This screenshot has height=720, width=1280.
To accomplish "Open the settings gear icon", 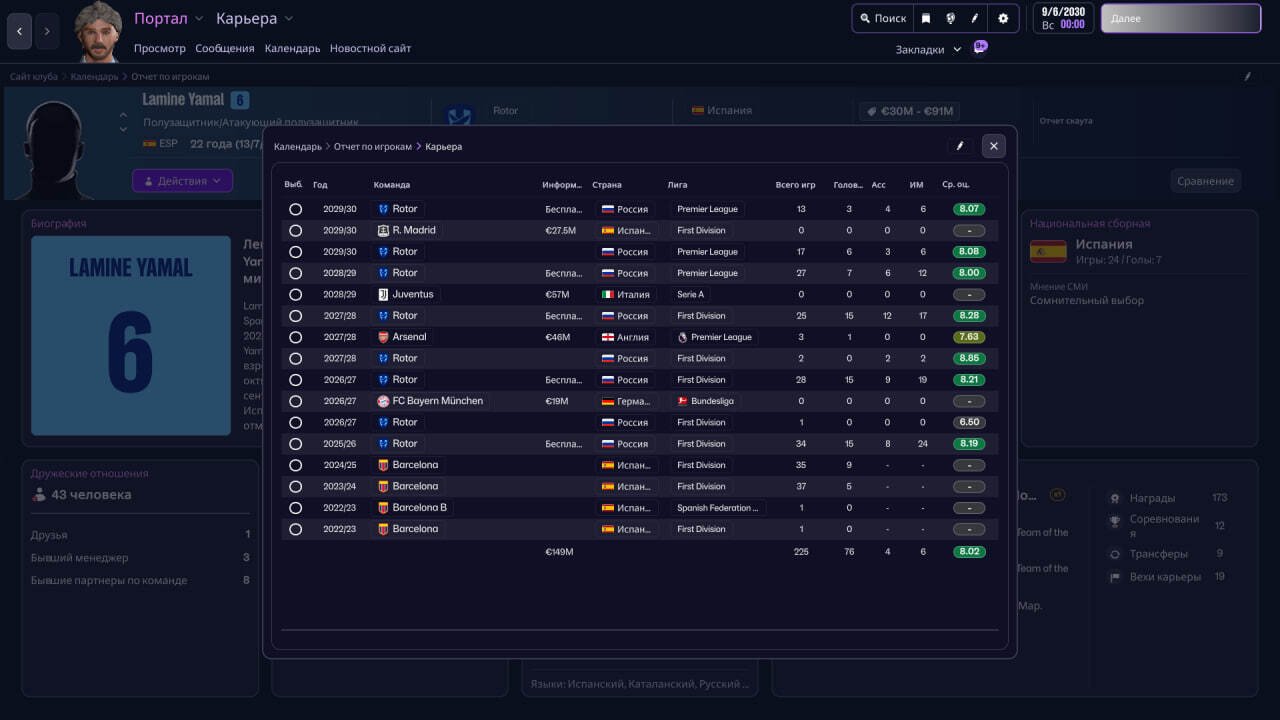I will tap(1002, 18).
